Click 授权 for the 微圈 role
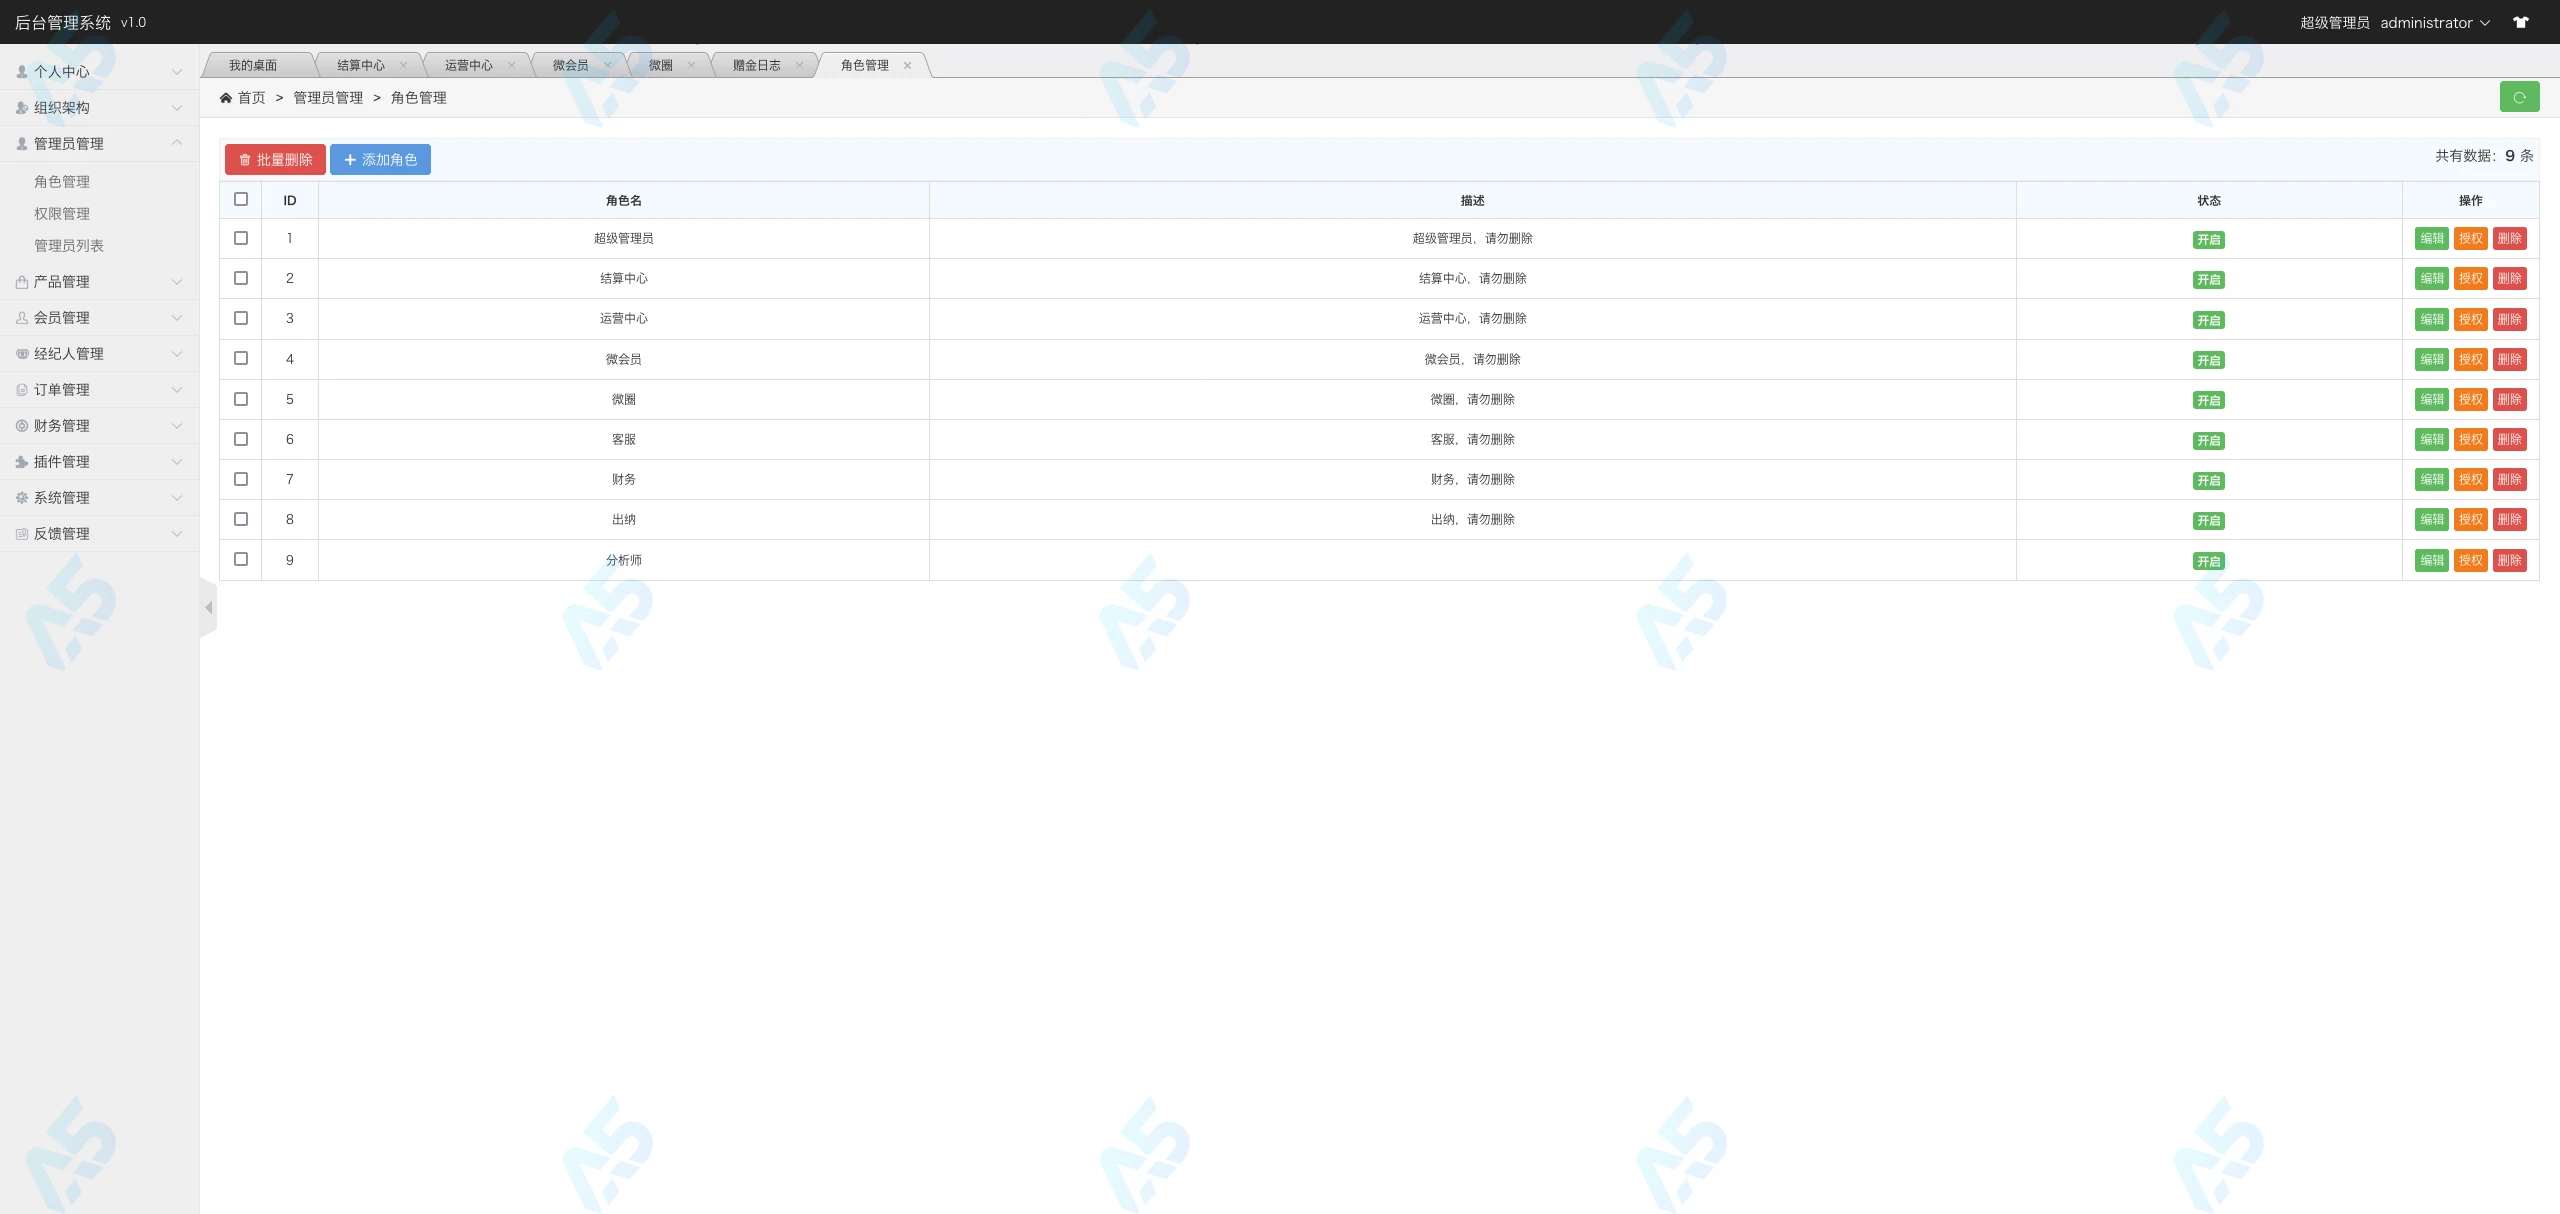 [x=2470, y=399]
